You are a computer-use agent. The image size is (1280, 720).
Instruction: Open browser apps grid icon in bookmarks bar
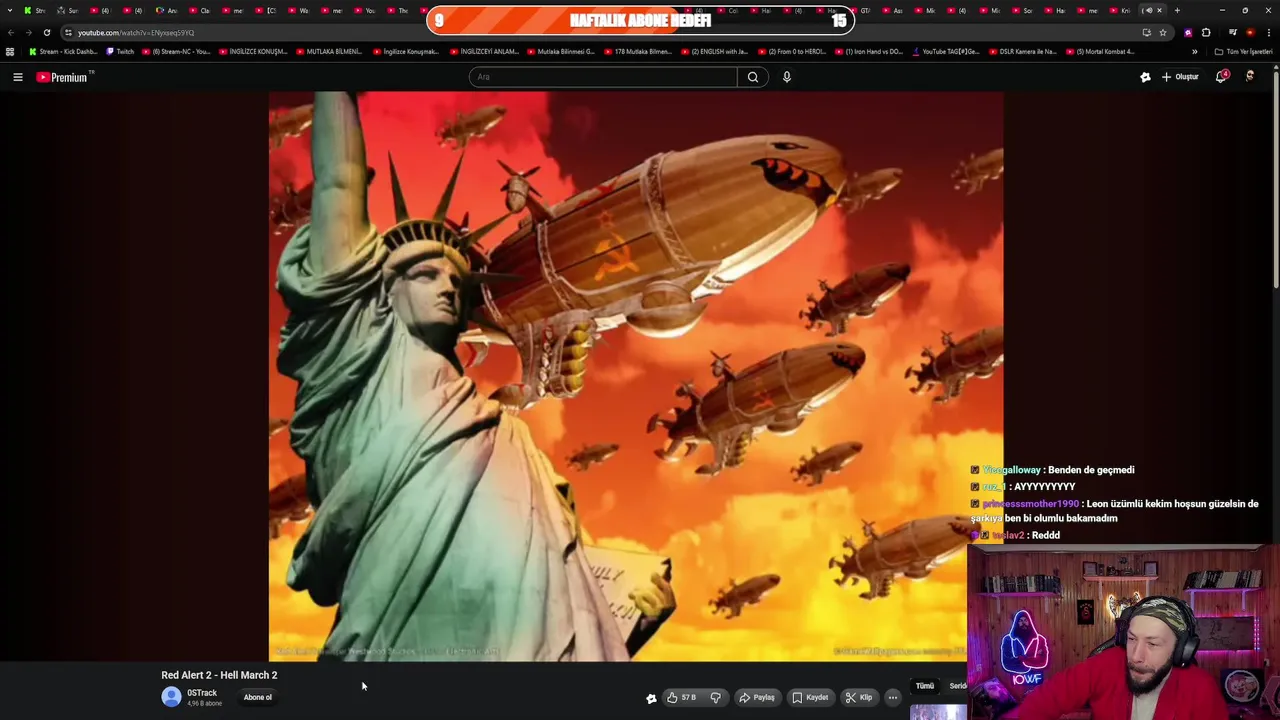(10, 51)
